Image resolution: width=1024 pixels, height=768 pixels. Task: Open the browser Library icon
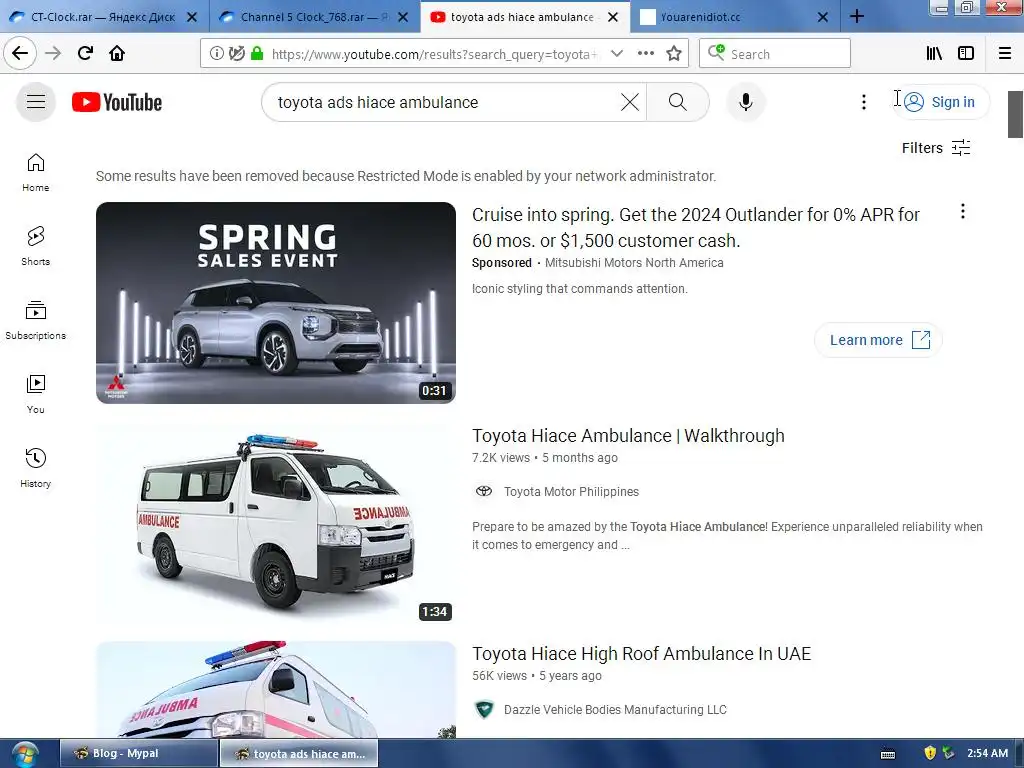click(x=934, y=53)
